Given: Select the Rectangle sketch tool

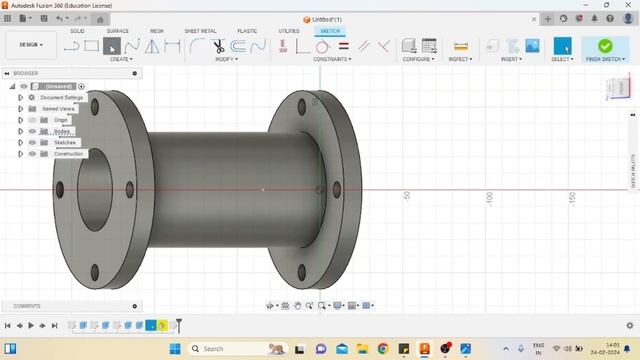Looking at the screenshot, I should [91, 46].
